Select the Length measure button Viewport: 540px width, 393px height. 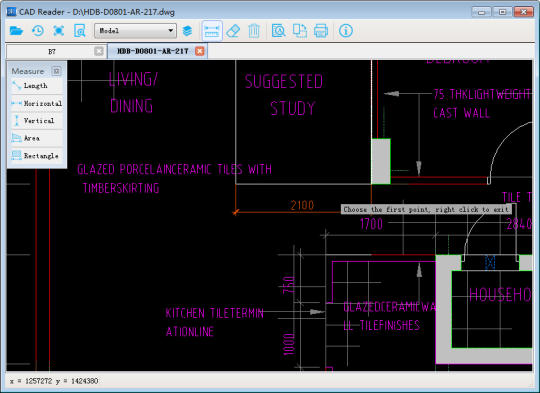[x=35, y=85]
